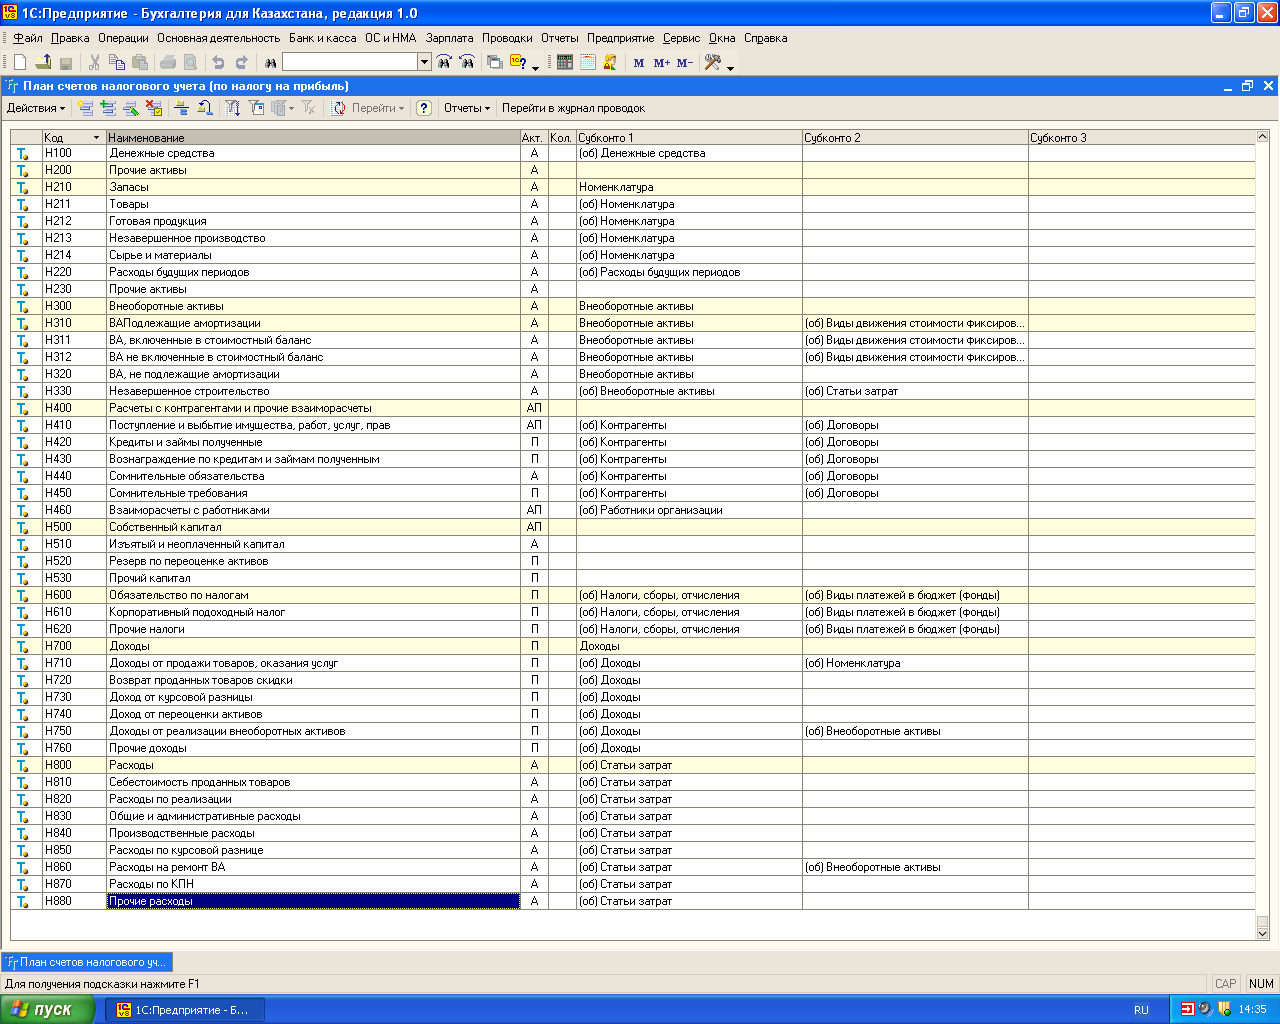The width and height of the screenshot is (1280, 1024).
Task: Open the Проводки menu
Action: pos(507,38)
